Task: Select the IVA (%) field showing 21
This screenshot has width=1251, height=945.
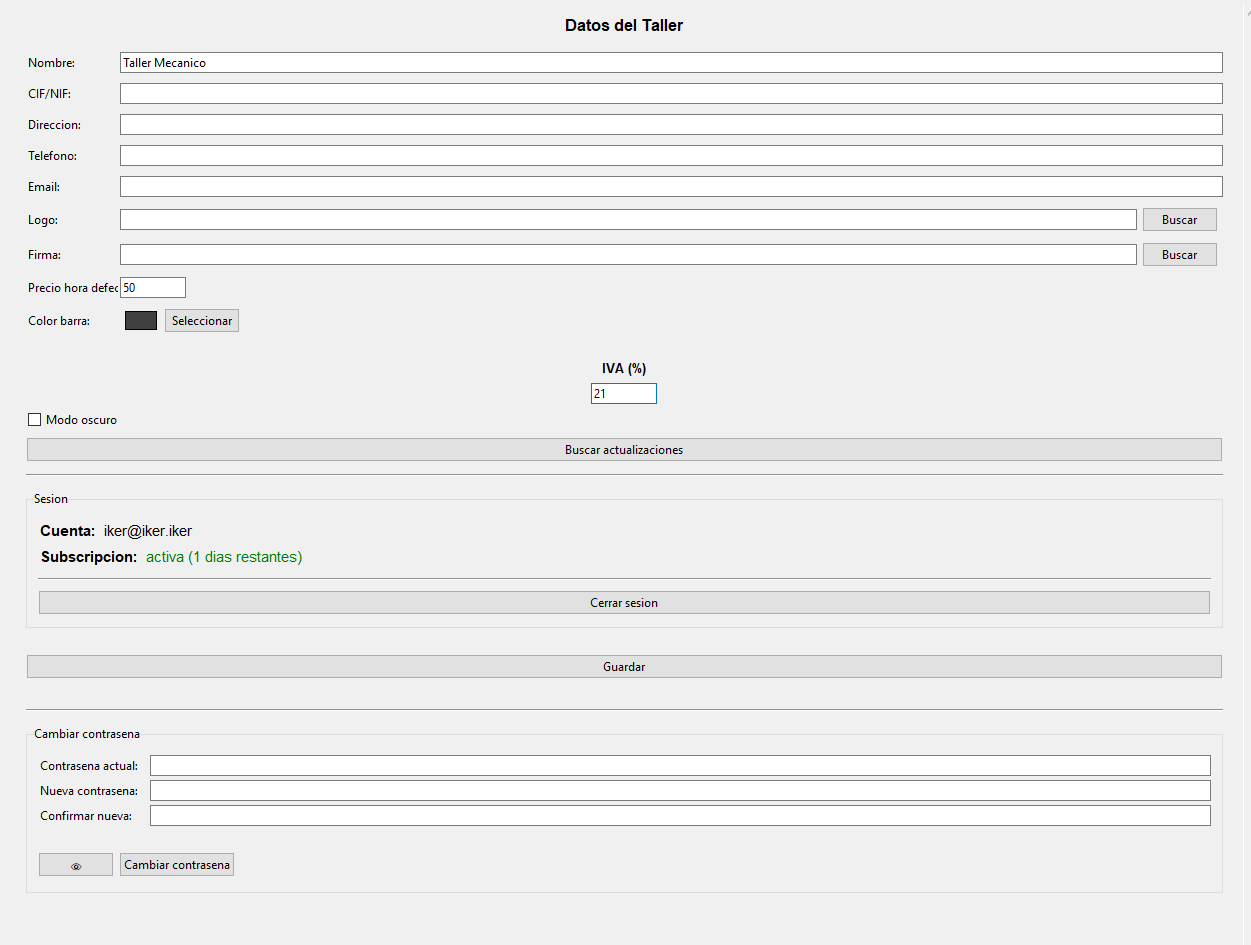Action: click(x=624, y=394)
